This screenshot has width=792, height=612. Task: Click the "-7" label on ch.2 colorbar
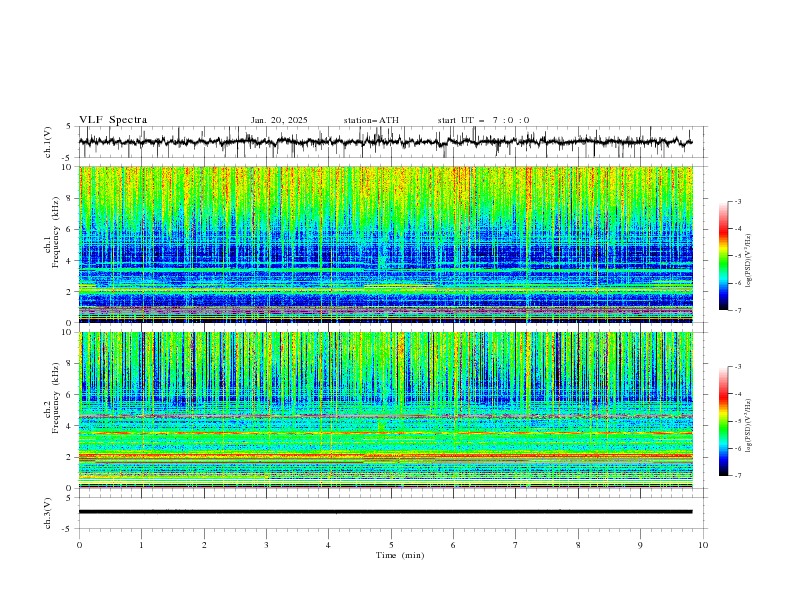click(x=738, y=476)
